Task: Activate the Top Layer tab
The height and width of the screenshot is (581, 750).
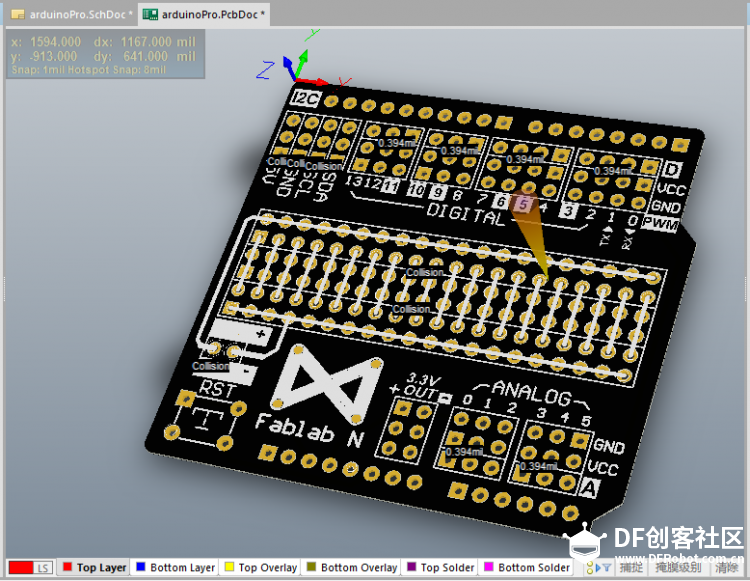Action: pyautogui.click(x=94, y=568)
